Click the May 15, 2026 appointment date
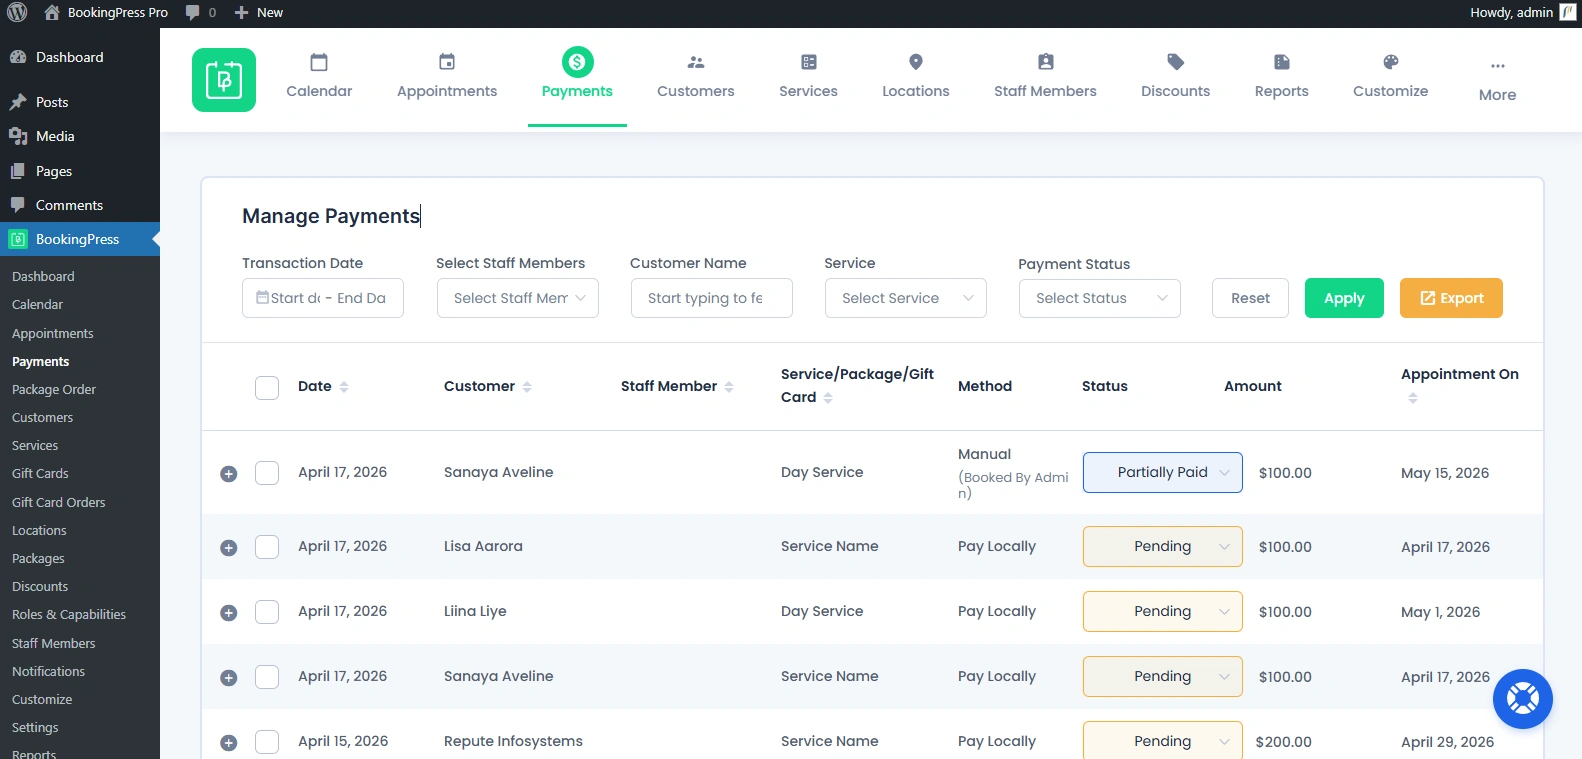This screenshot has width=1582, height=759. pos(1445,473)
